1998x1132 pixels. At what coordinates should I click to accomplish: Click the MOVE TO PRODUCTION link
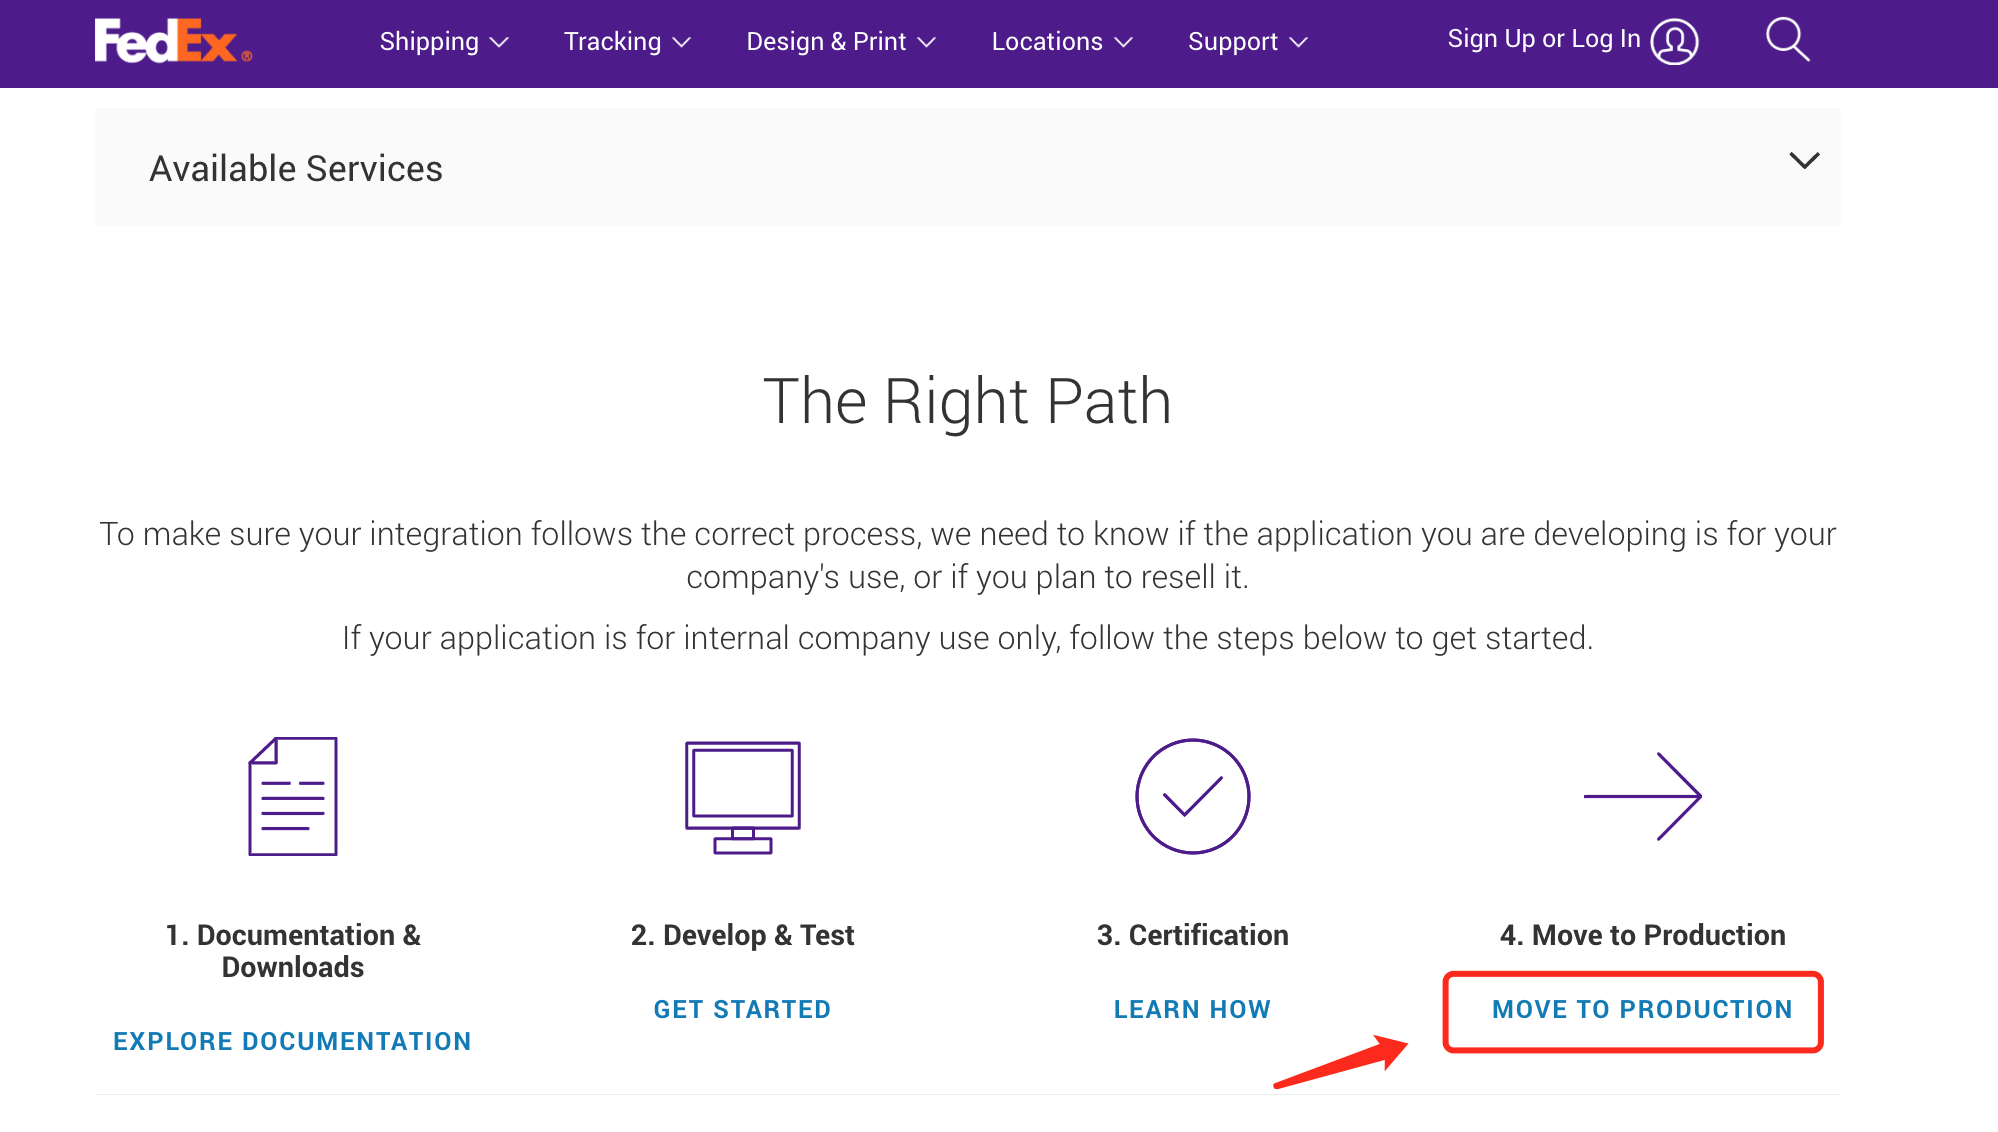coord(1642,1009)
